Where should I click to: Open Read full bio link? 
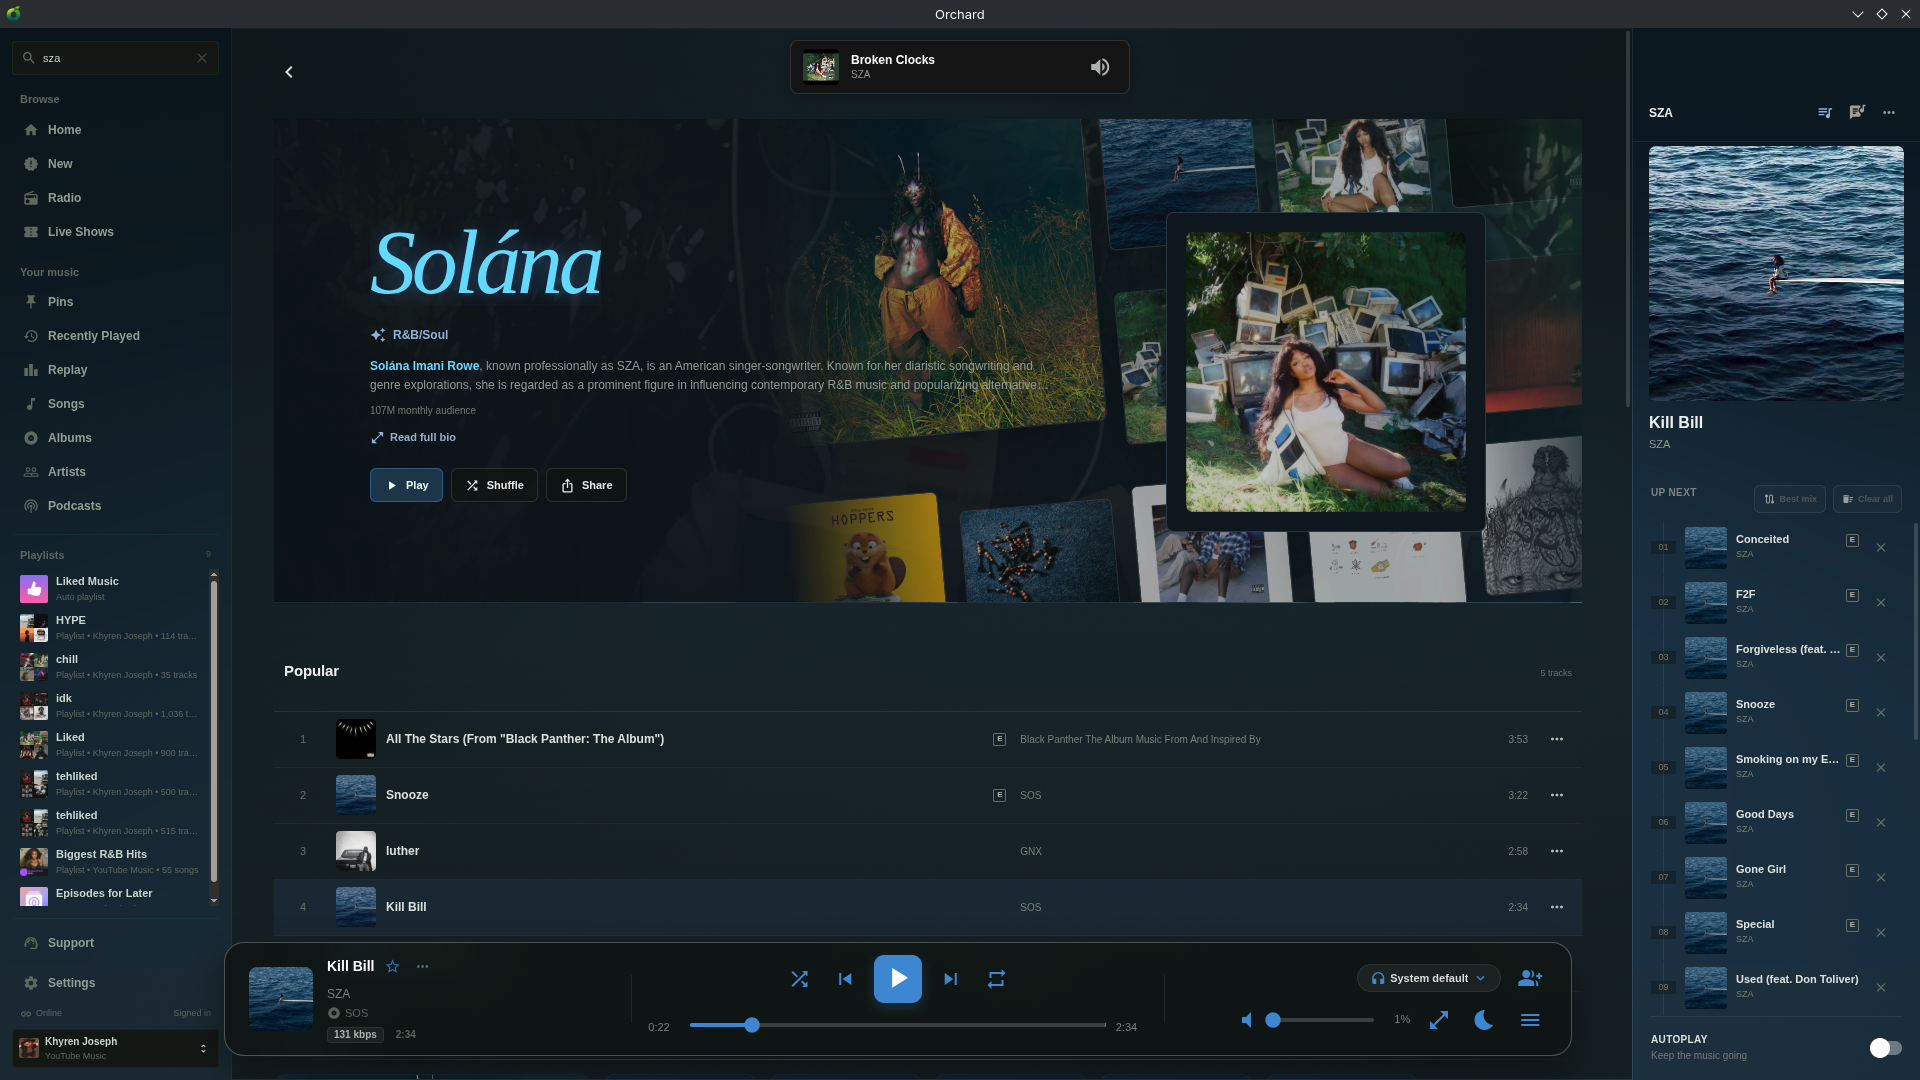pos(413,437)
